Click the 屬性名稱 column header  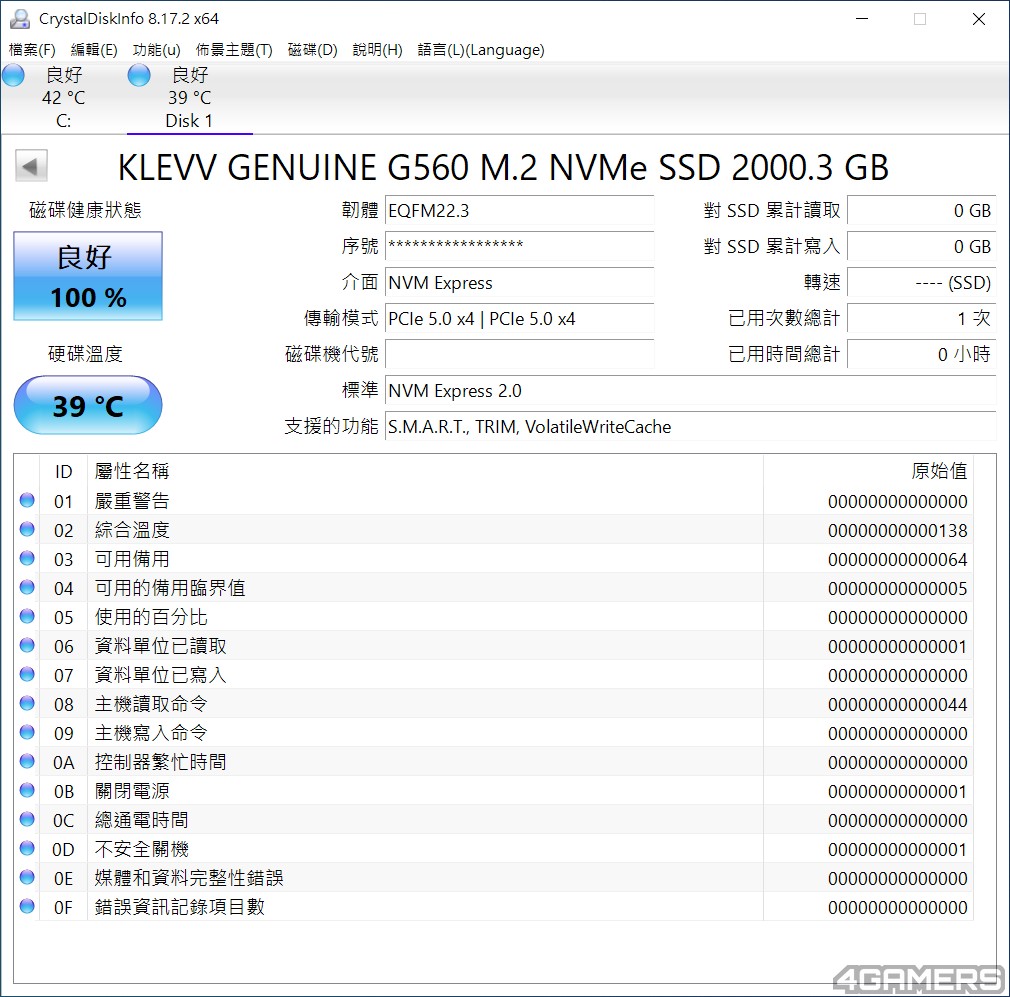[425, 471]
